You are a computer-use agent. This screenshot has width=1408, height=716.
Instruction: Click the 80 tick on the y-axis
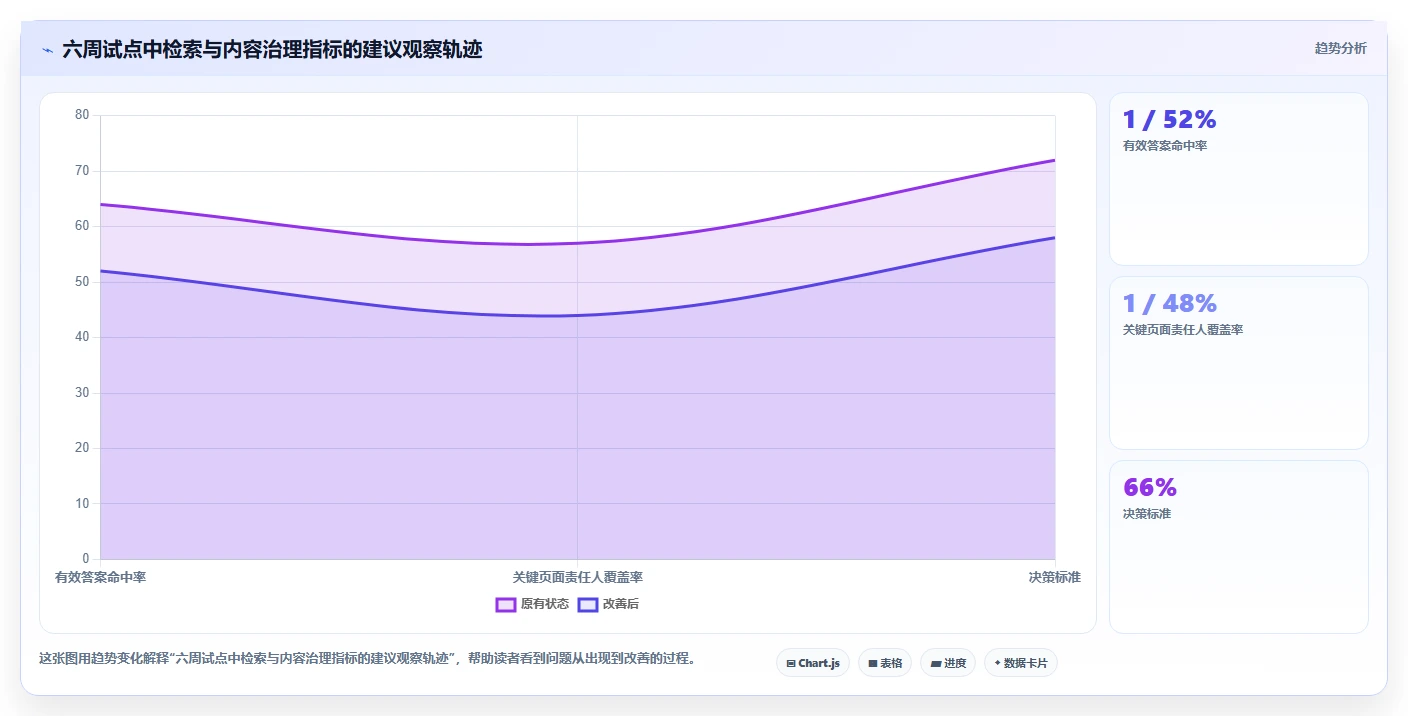pyautogui.click(x=82, y=115)
